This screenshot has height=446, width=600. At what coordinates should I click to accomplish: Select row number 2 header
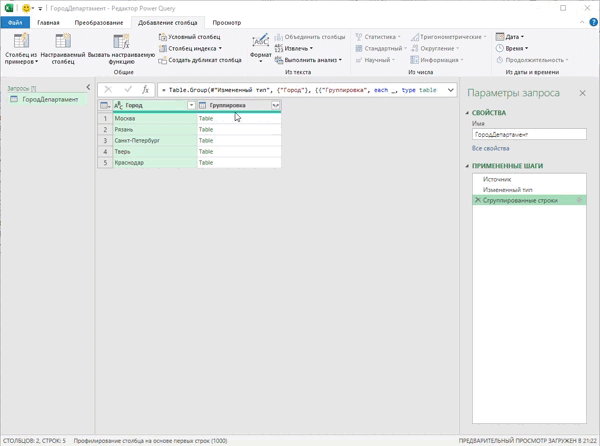click(x=105, y=130)
